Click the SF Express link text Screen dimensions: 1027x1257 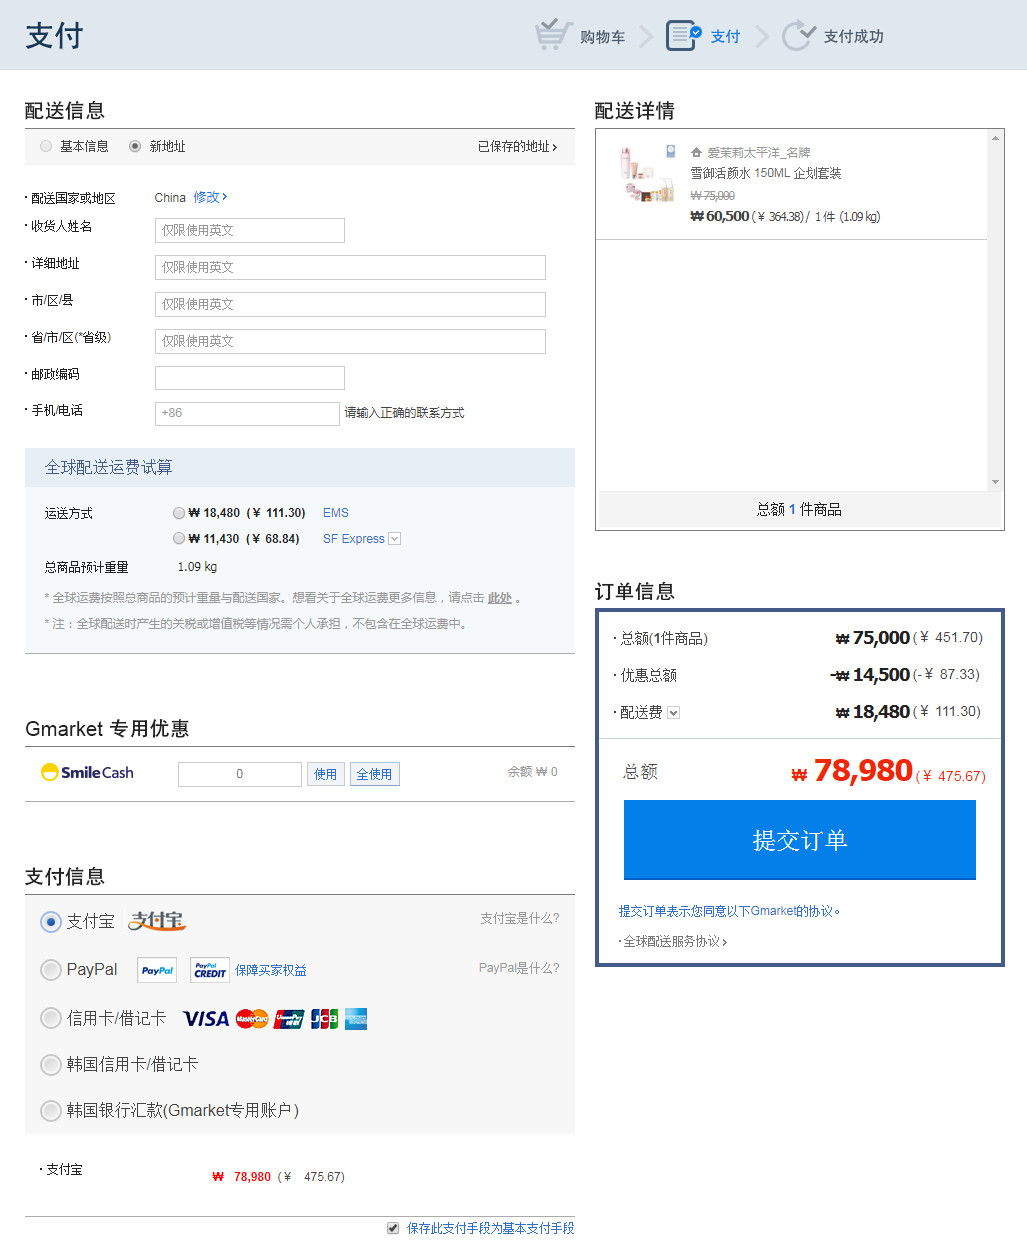[354, 539]
